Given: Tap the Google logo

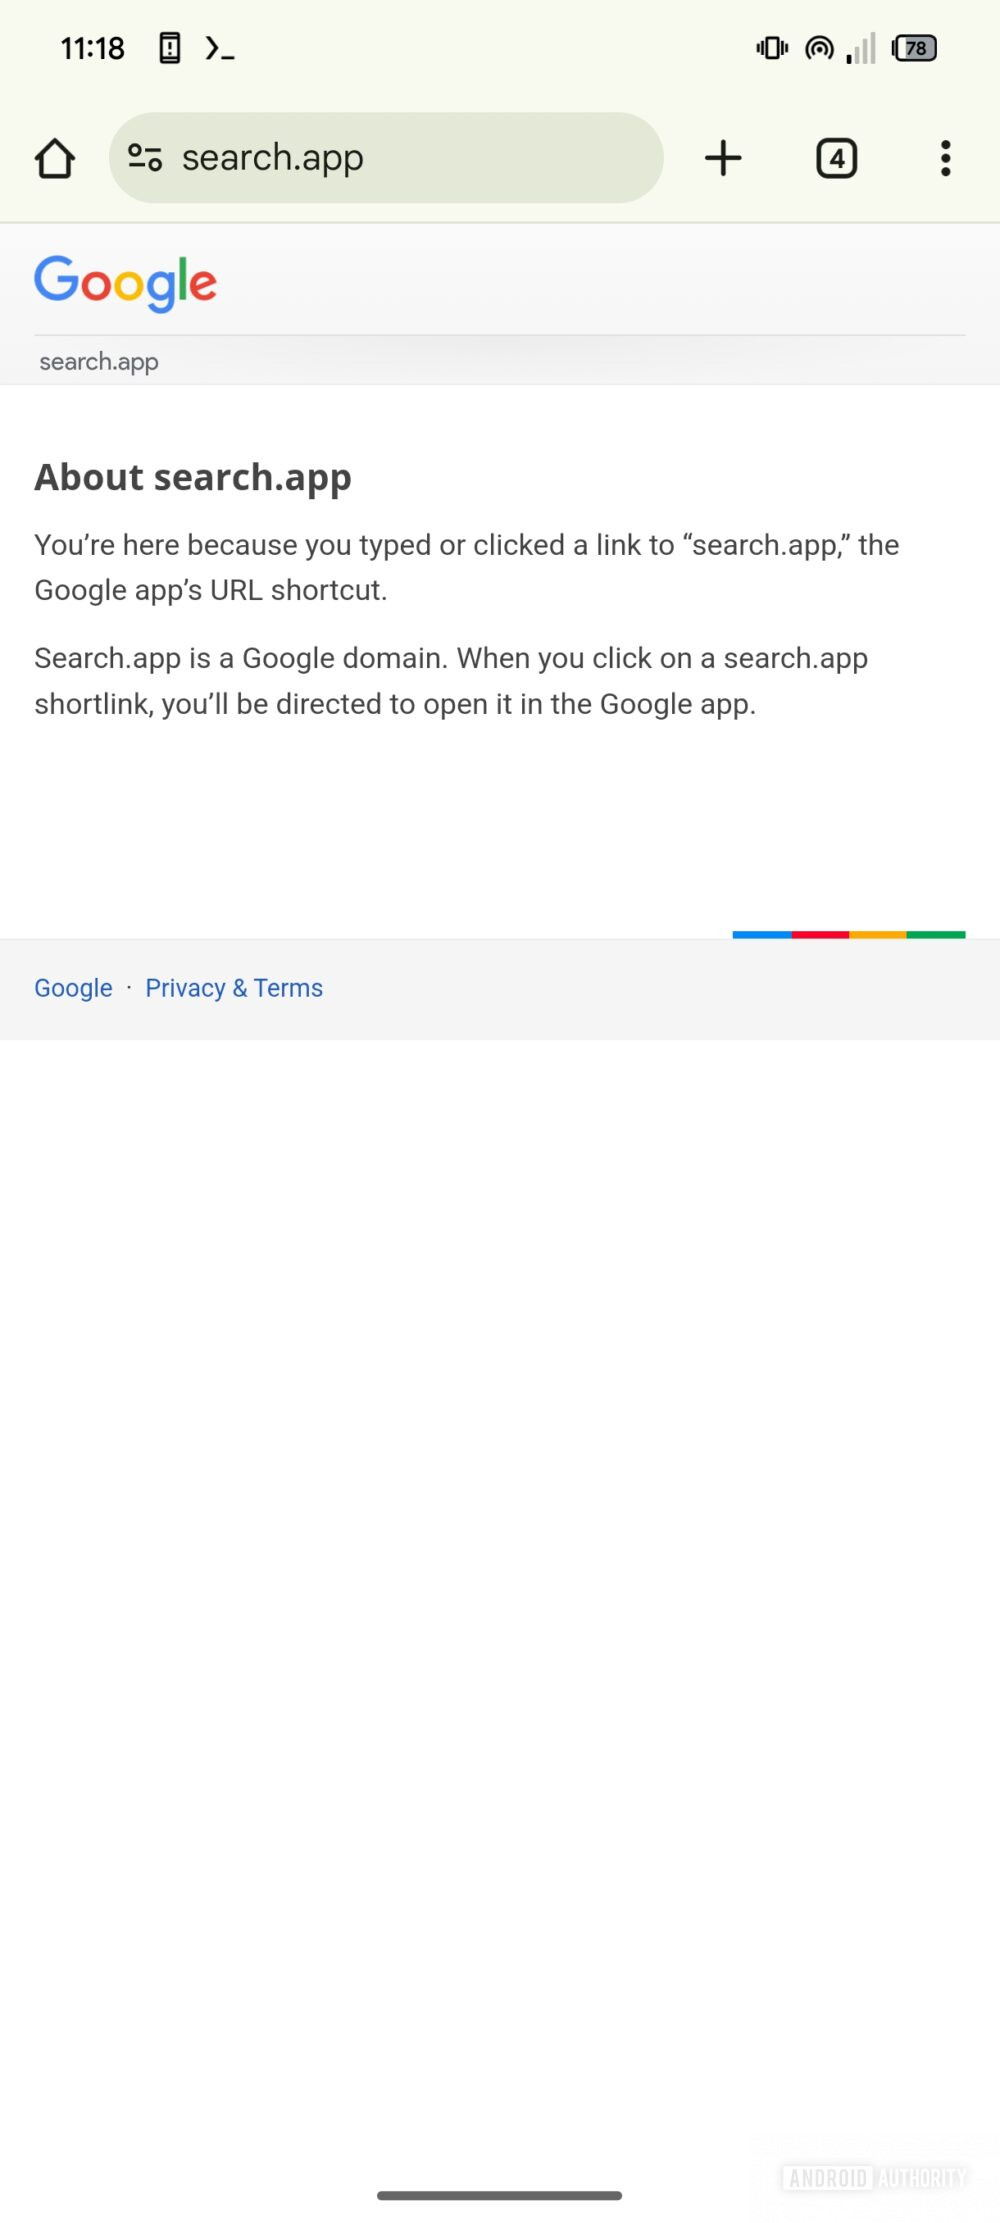Looking at the screenshot, I should point(126,282).
